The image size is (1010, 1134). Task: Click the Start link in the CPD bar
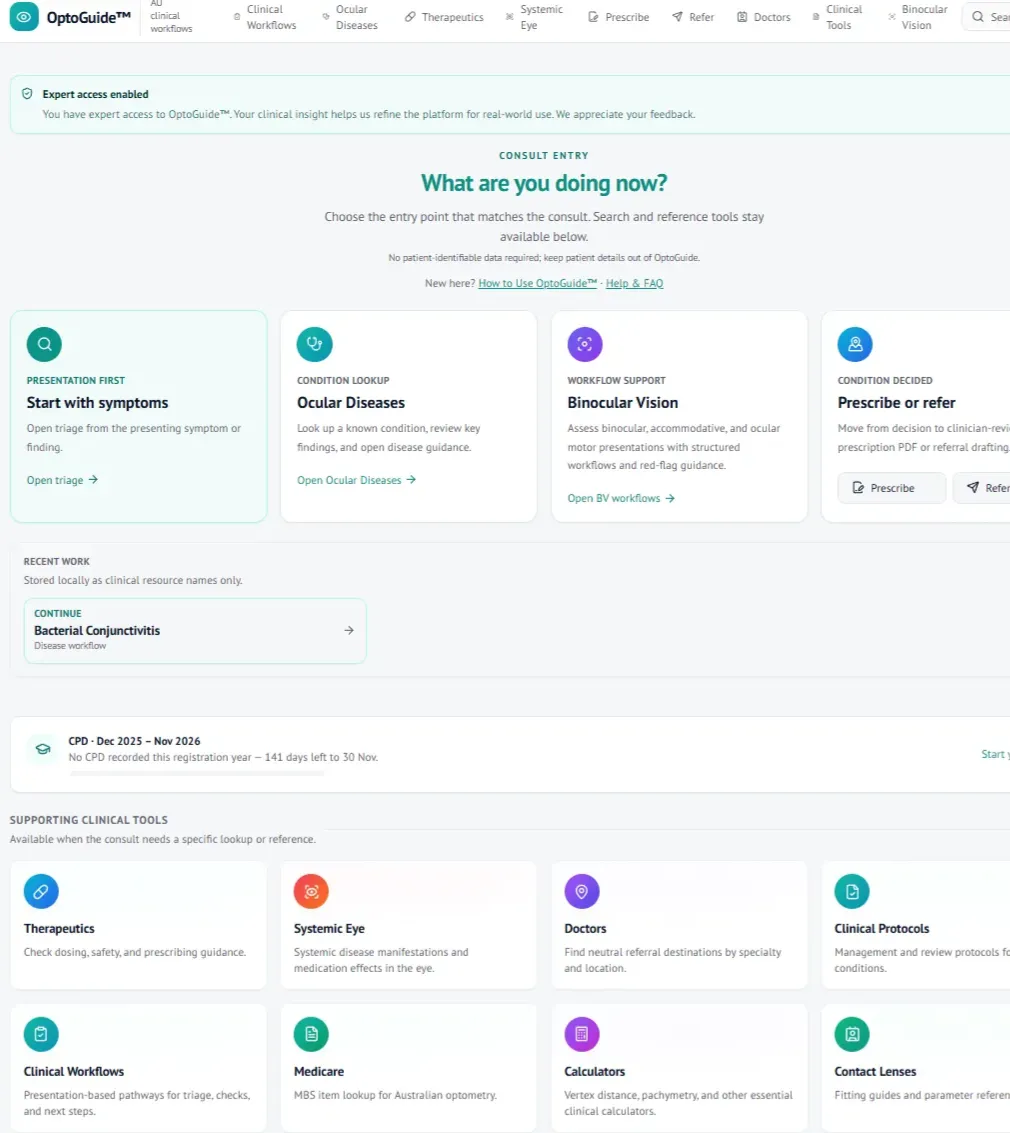pyautogui.click(x=995, y=754)
